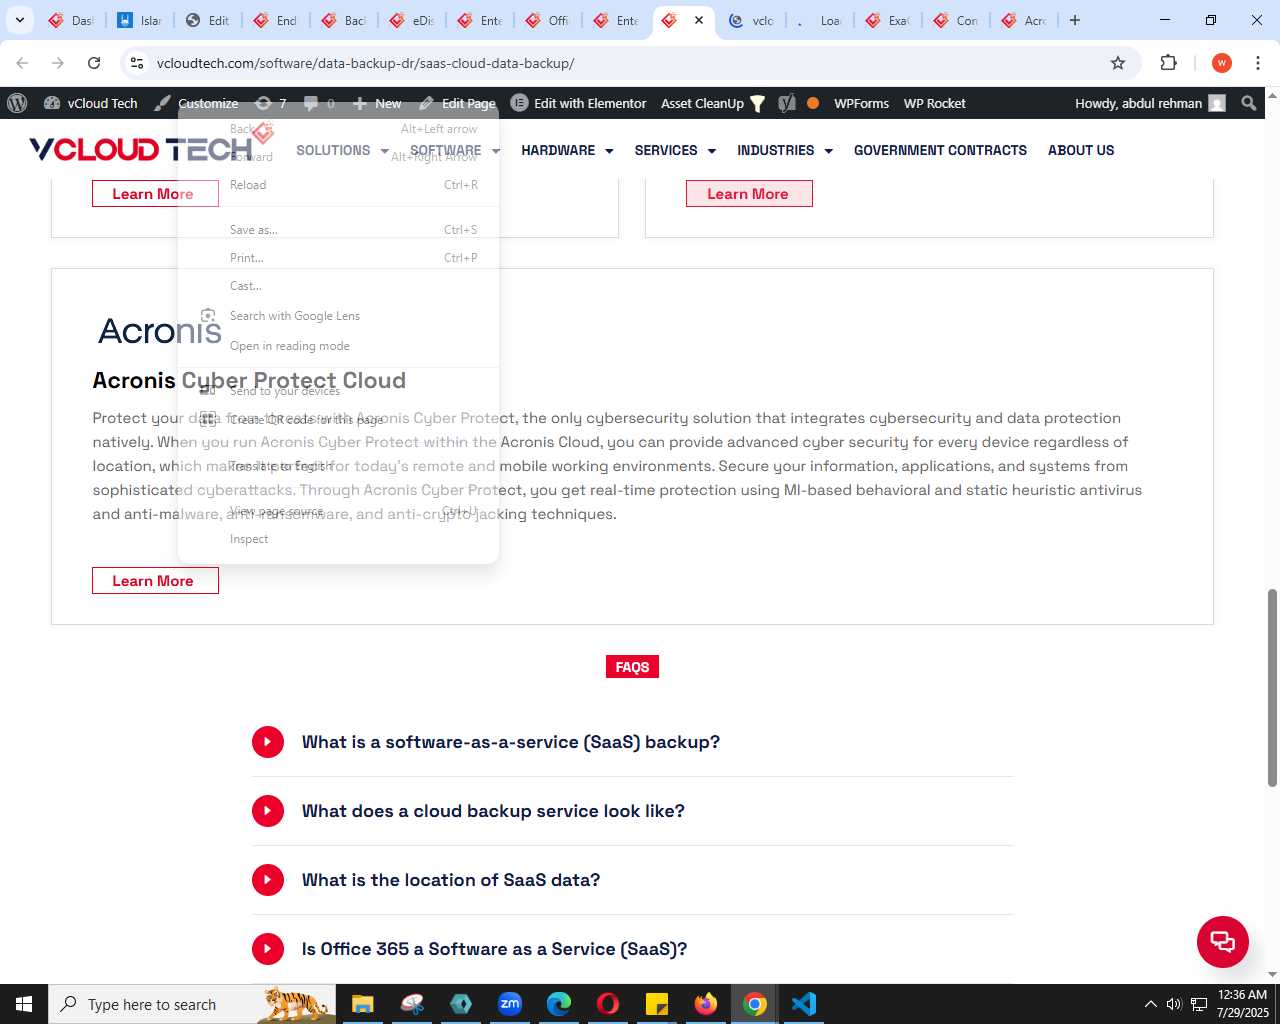Open Edit Page in the admin bar

click(457, 103)
